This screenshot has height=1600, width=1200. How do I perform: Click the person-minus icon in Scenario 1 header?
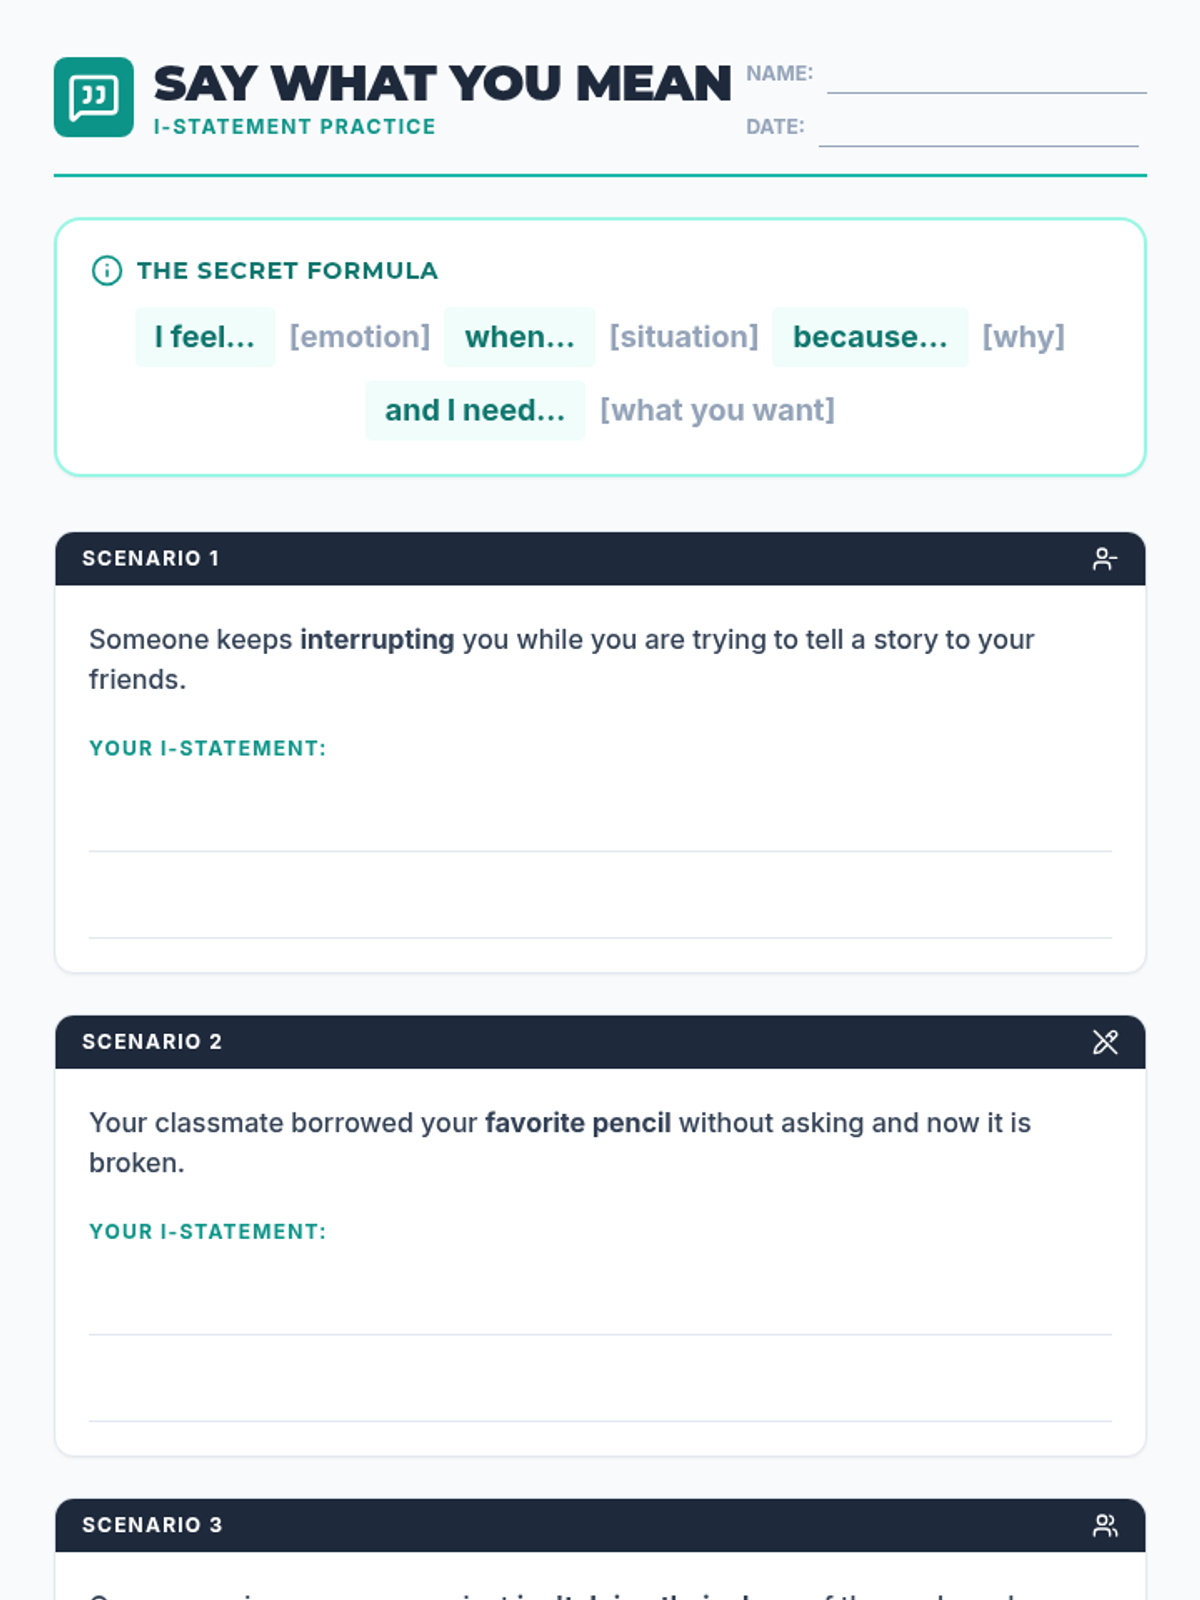click(x=1105, y=559)
